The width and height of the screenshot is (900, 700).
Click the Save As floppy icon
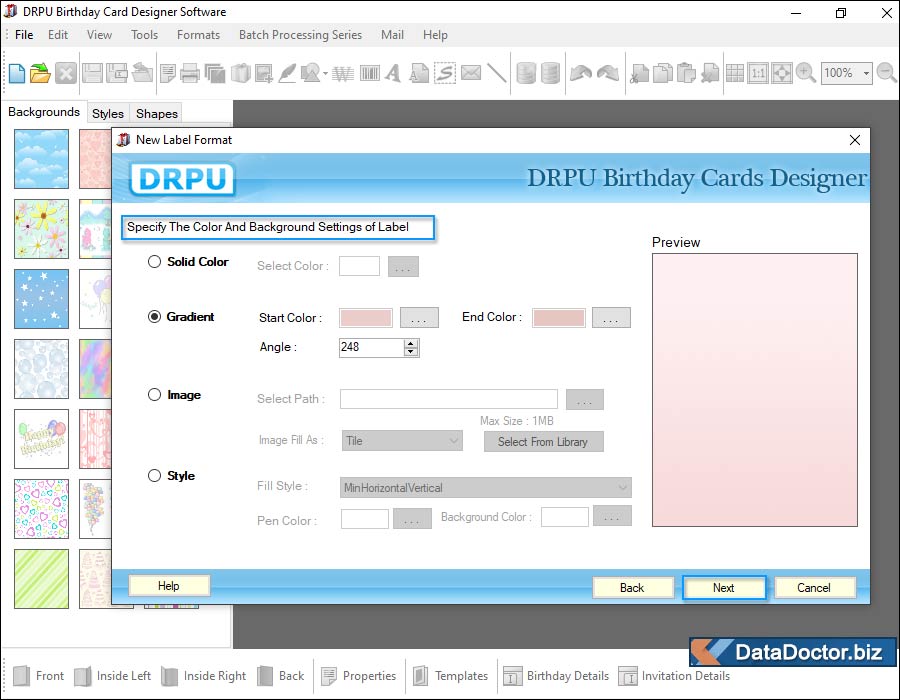117,73
